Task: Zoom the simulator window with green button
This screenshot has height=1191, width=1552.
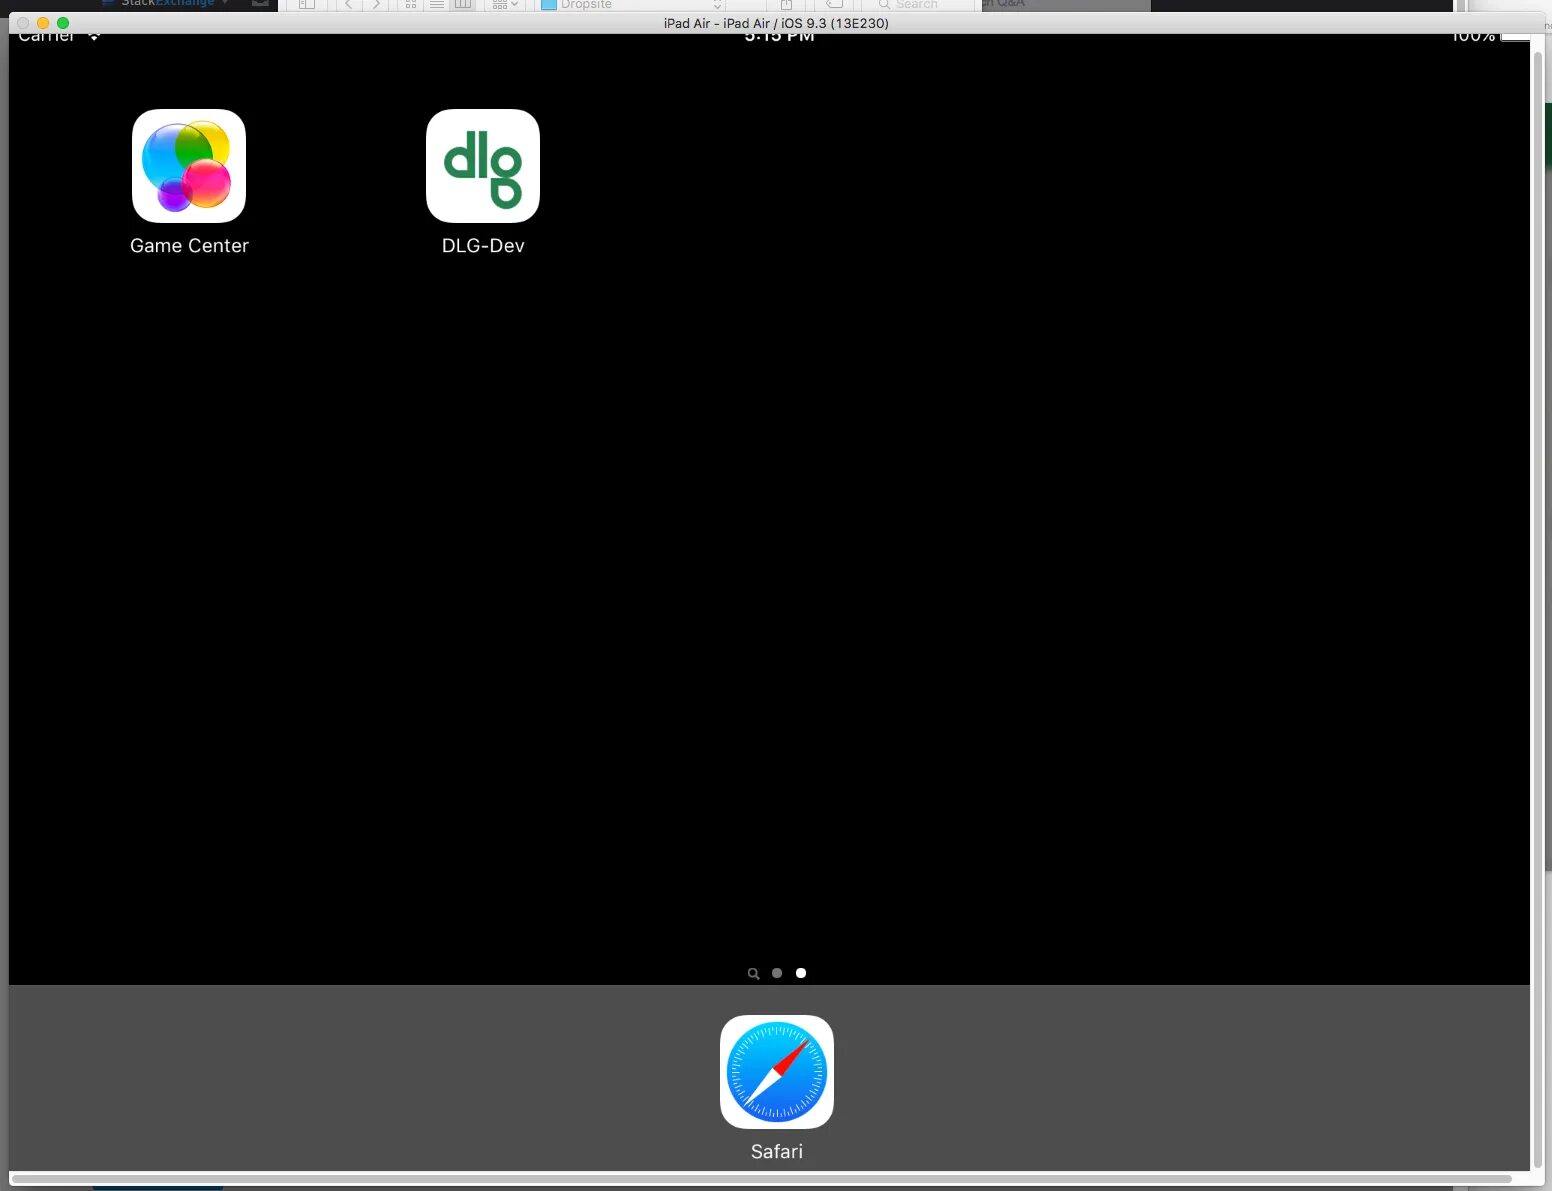Action: pos(63,23)
